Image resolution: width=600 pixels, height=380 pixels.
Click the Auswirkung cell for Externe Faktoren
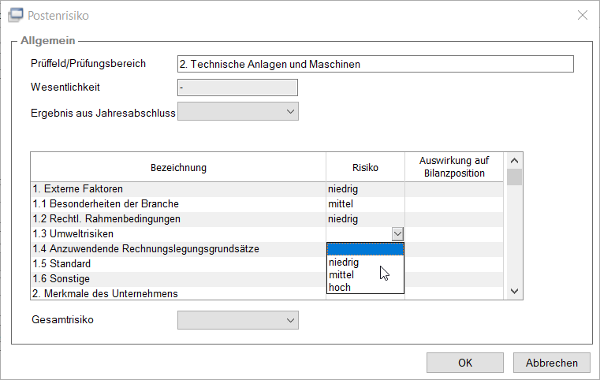454,189
